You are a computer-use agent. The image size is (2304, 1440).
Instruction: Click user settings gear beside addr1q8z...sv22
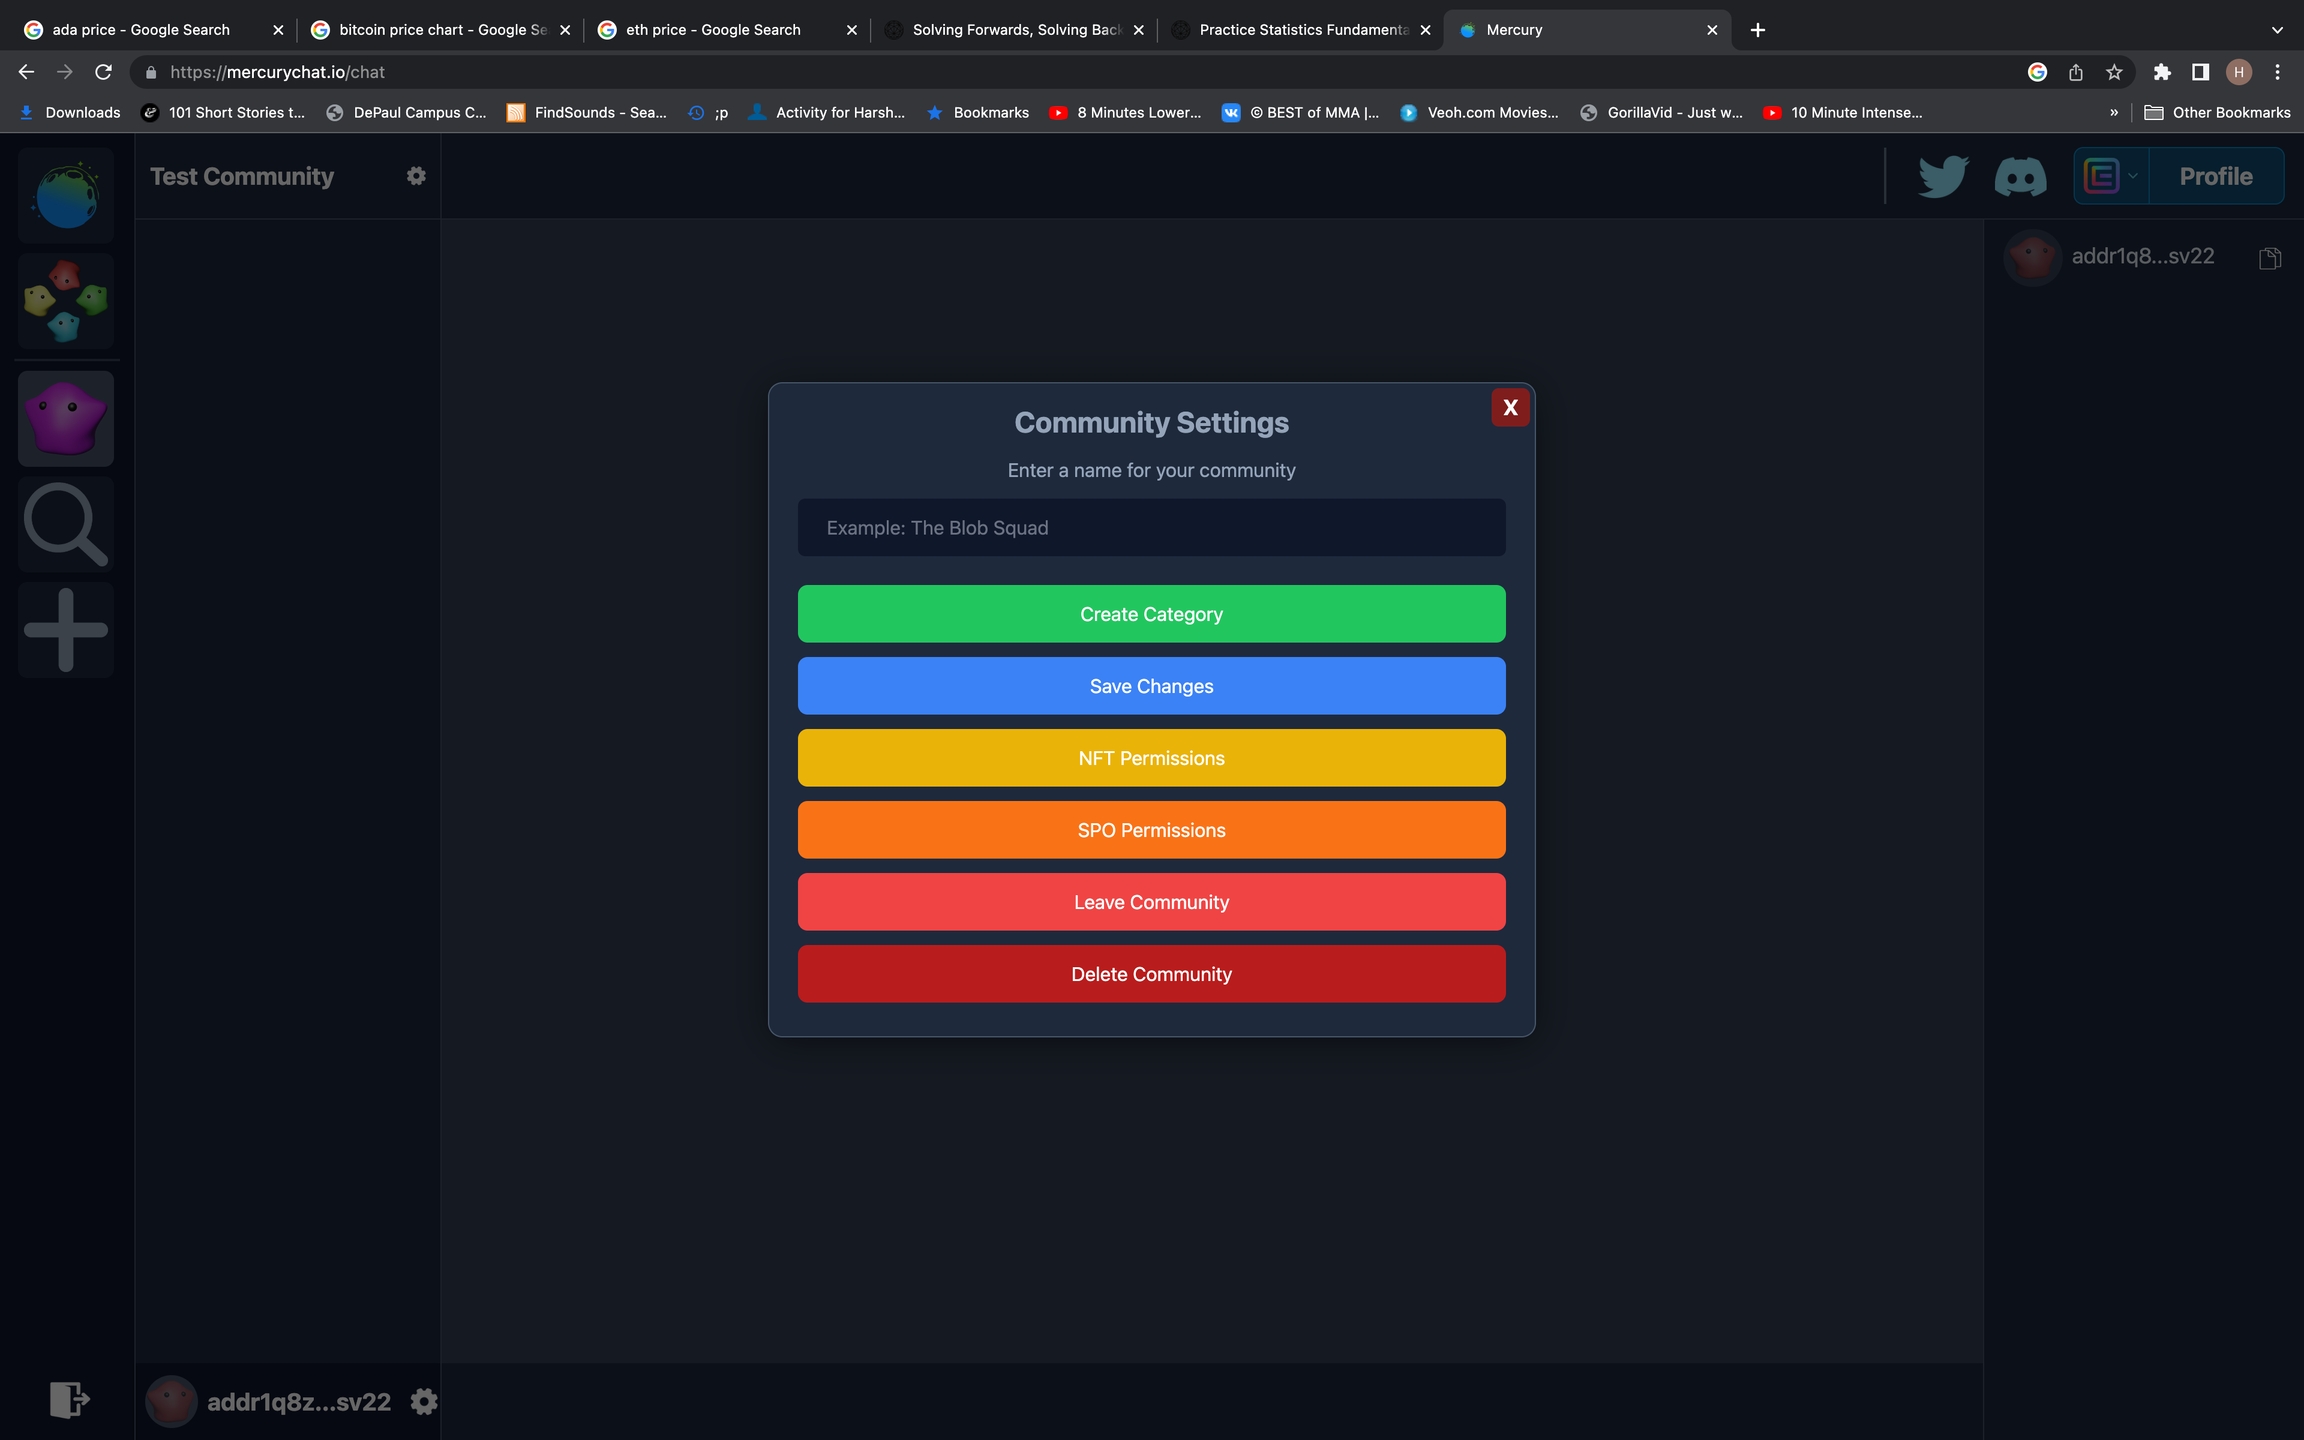pyautogui.click(x=424, y=1402)
